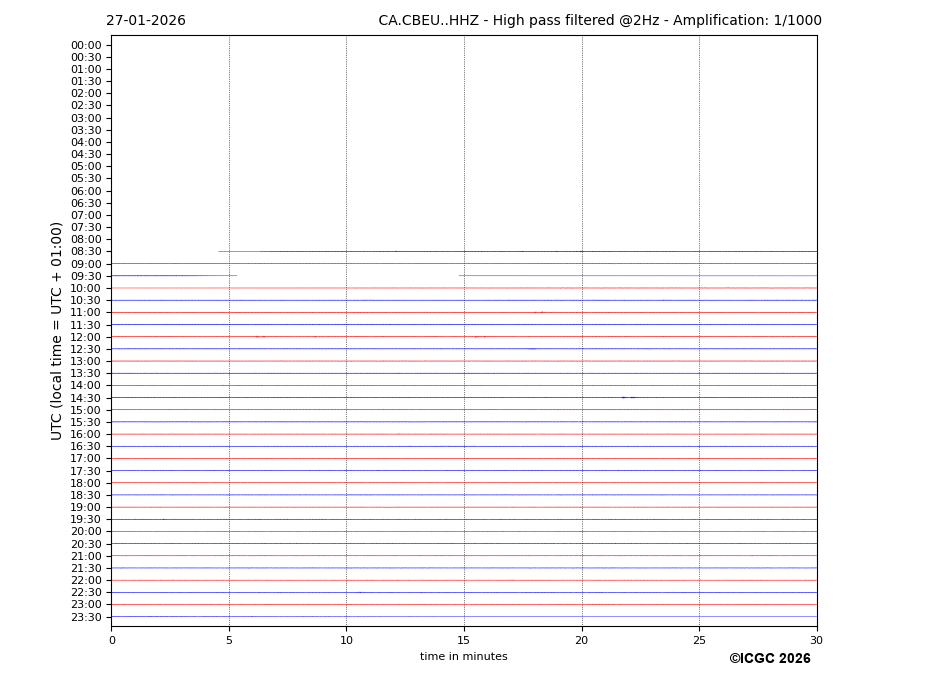Screen dimensions: 927x696
Task: Click the x-axis tick labeled 20
Action: pos(581,640)
